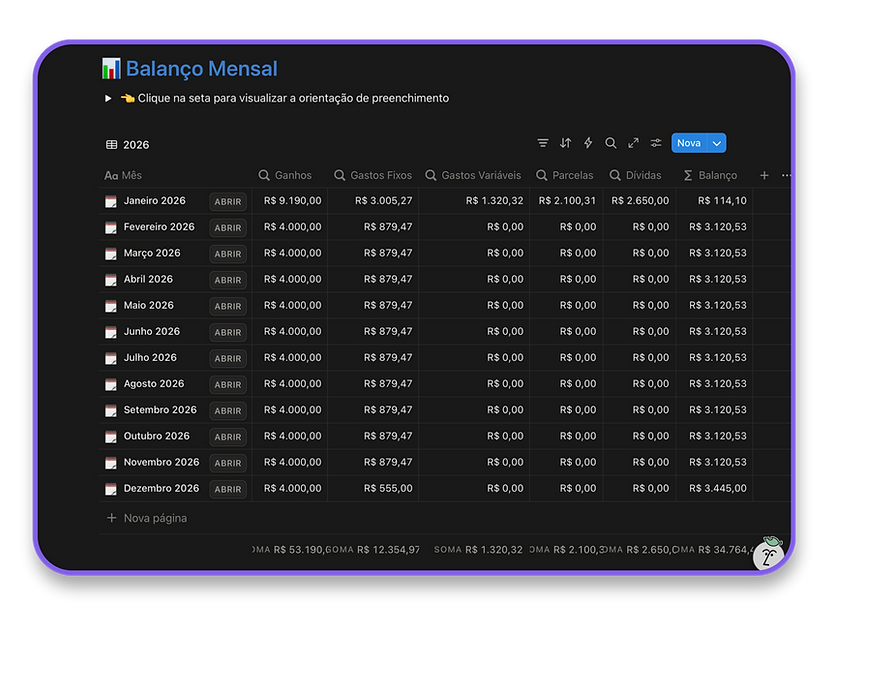The width and height of the screenshot is (895, 691).
Task: Click ABRIR for Abril 2026
Action: tap(228, 280)
